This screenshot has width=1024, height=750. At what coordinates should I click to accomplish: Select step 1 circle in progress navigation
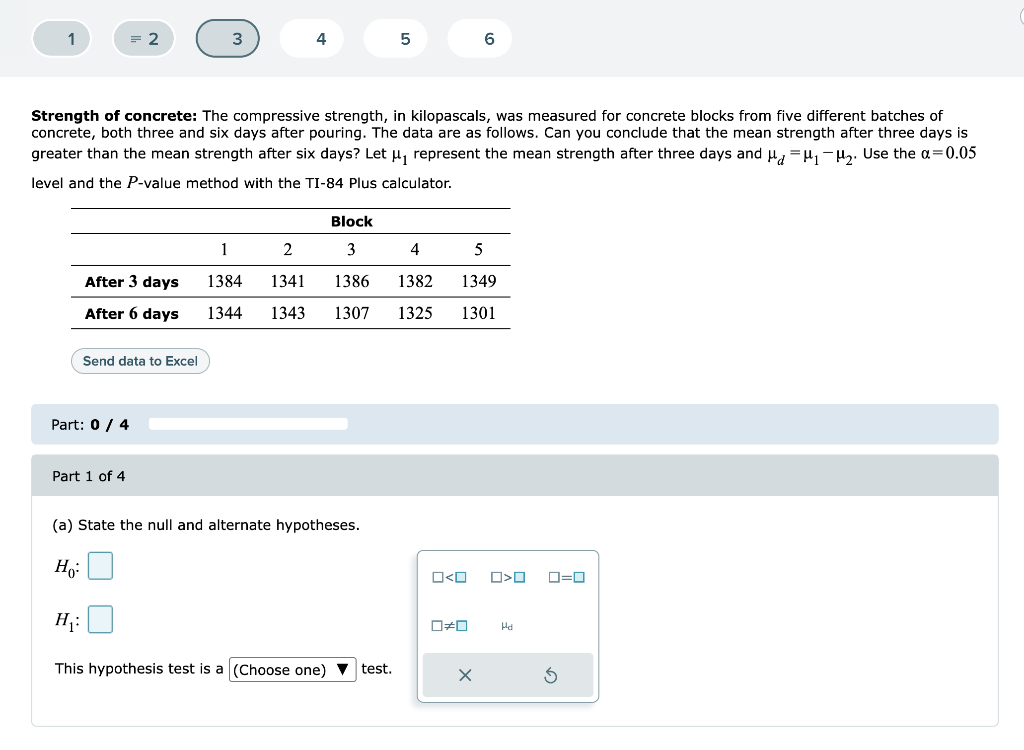(x=61, y=38)
